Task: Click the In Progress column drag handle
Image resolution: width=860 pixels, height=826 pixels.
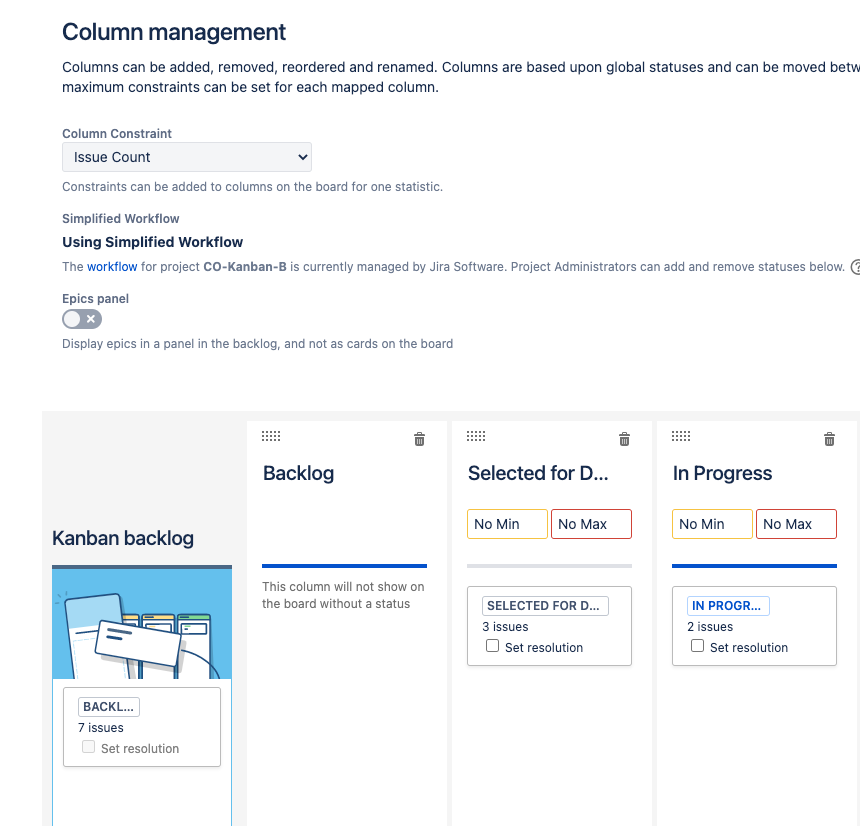Action: coord(681,436)
